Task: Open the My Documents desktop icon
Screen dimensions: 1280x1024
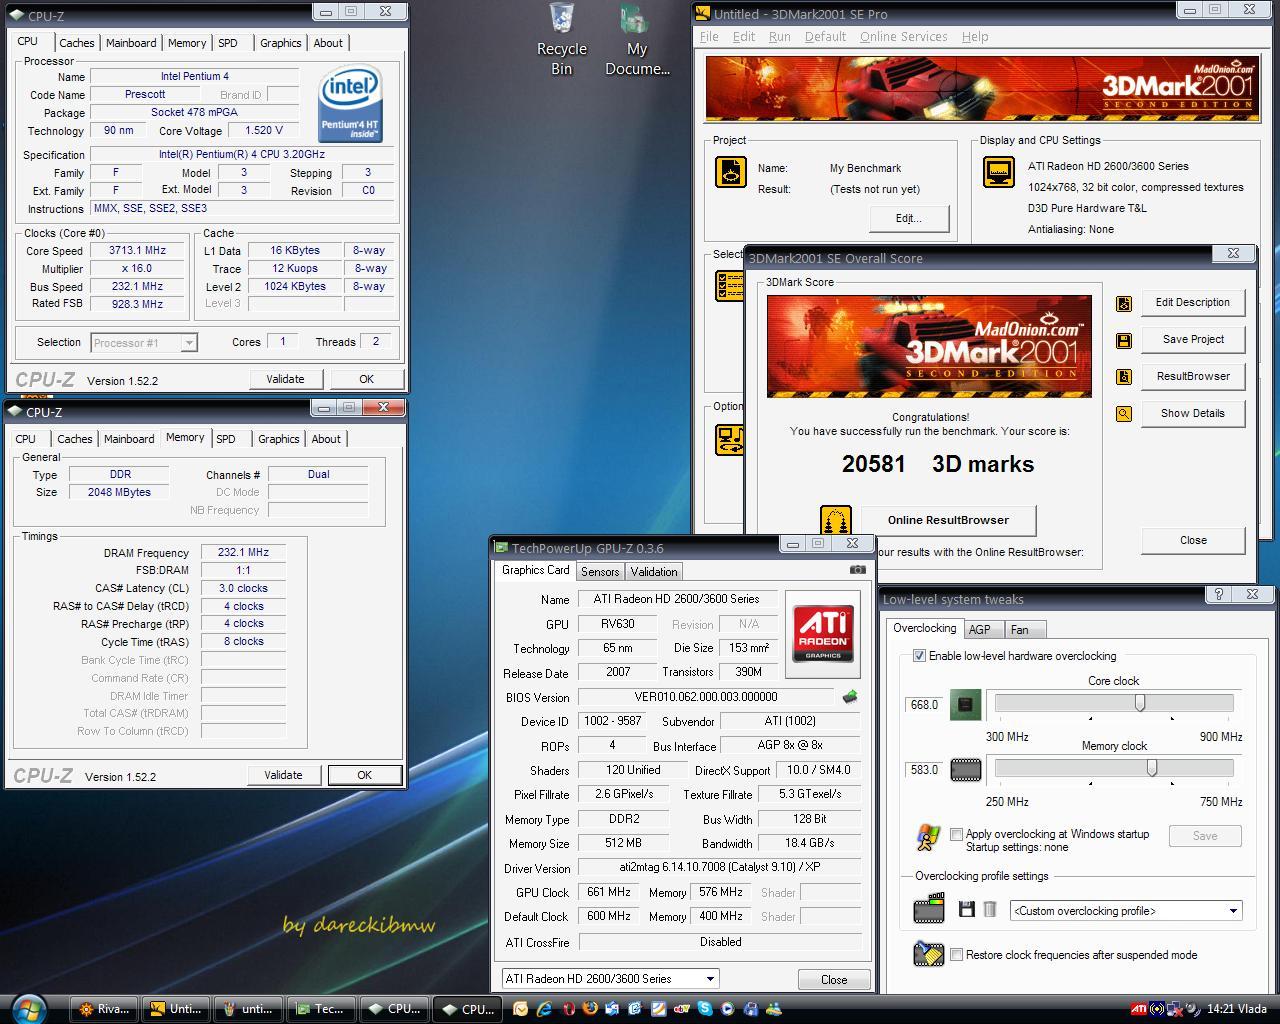Action: pyautogui.click(x=637, y=40)
